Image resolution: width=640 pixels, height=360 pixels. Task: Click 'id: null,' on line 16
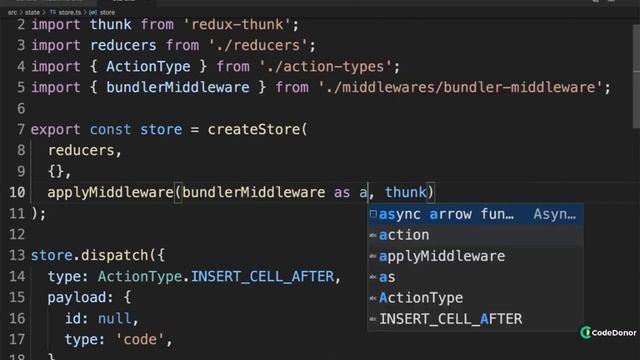102,318
